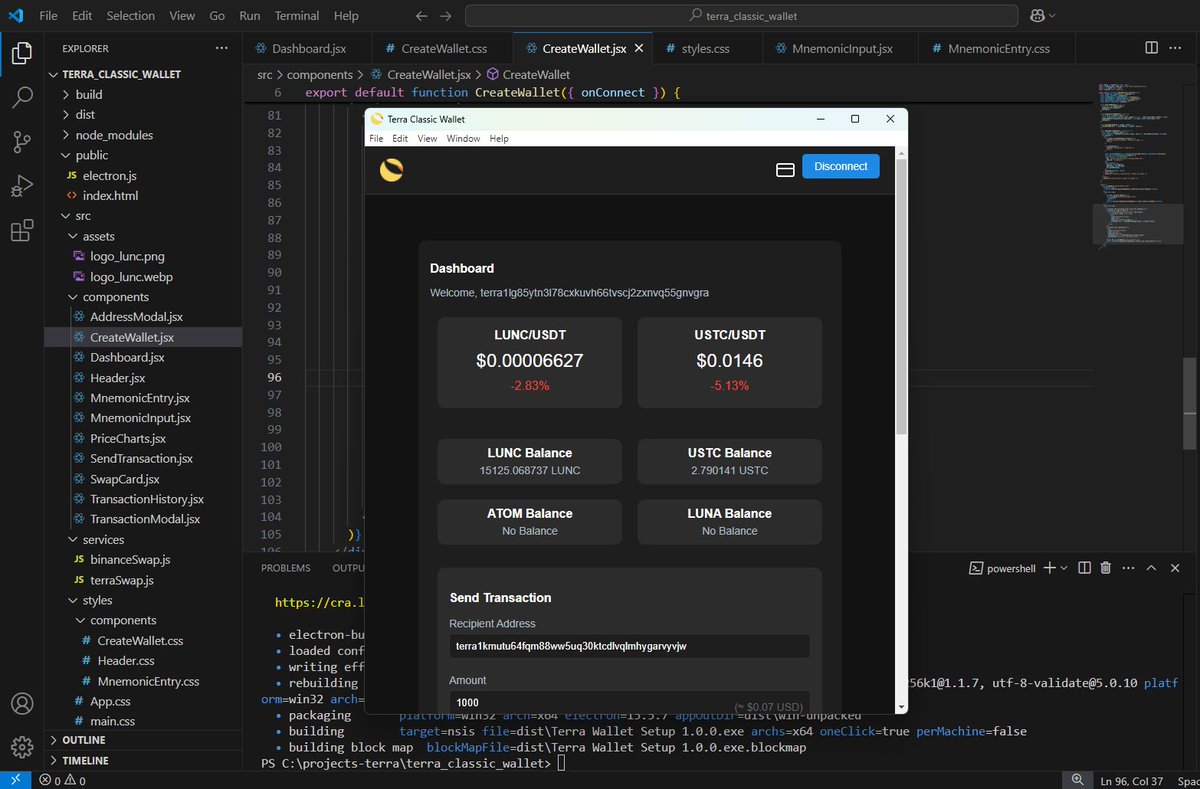Open the Copilot dropdown arrow

[x=1051, y=16]
